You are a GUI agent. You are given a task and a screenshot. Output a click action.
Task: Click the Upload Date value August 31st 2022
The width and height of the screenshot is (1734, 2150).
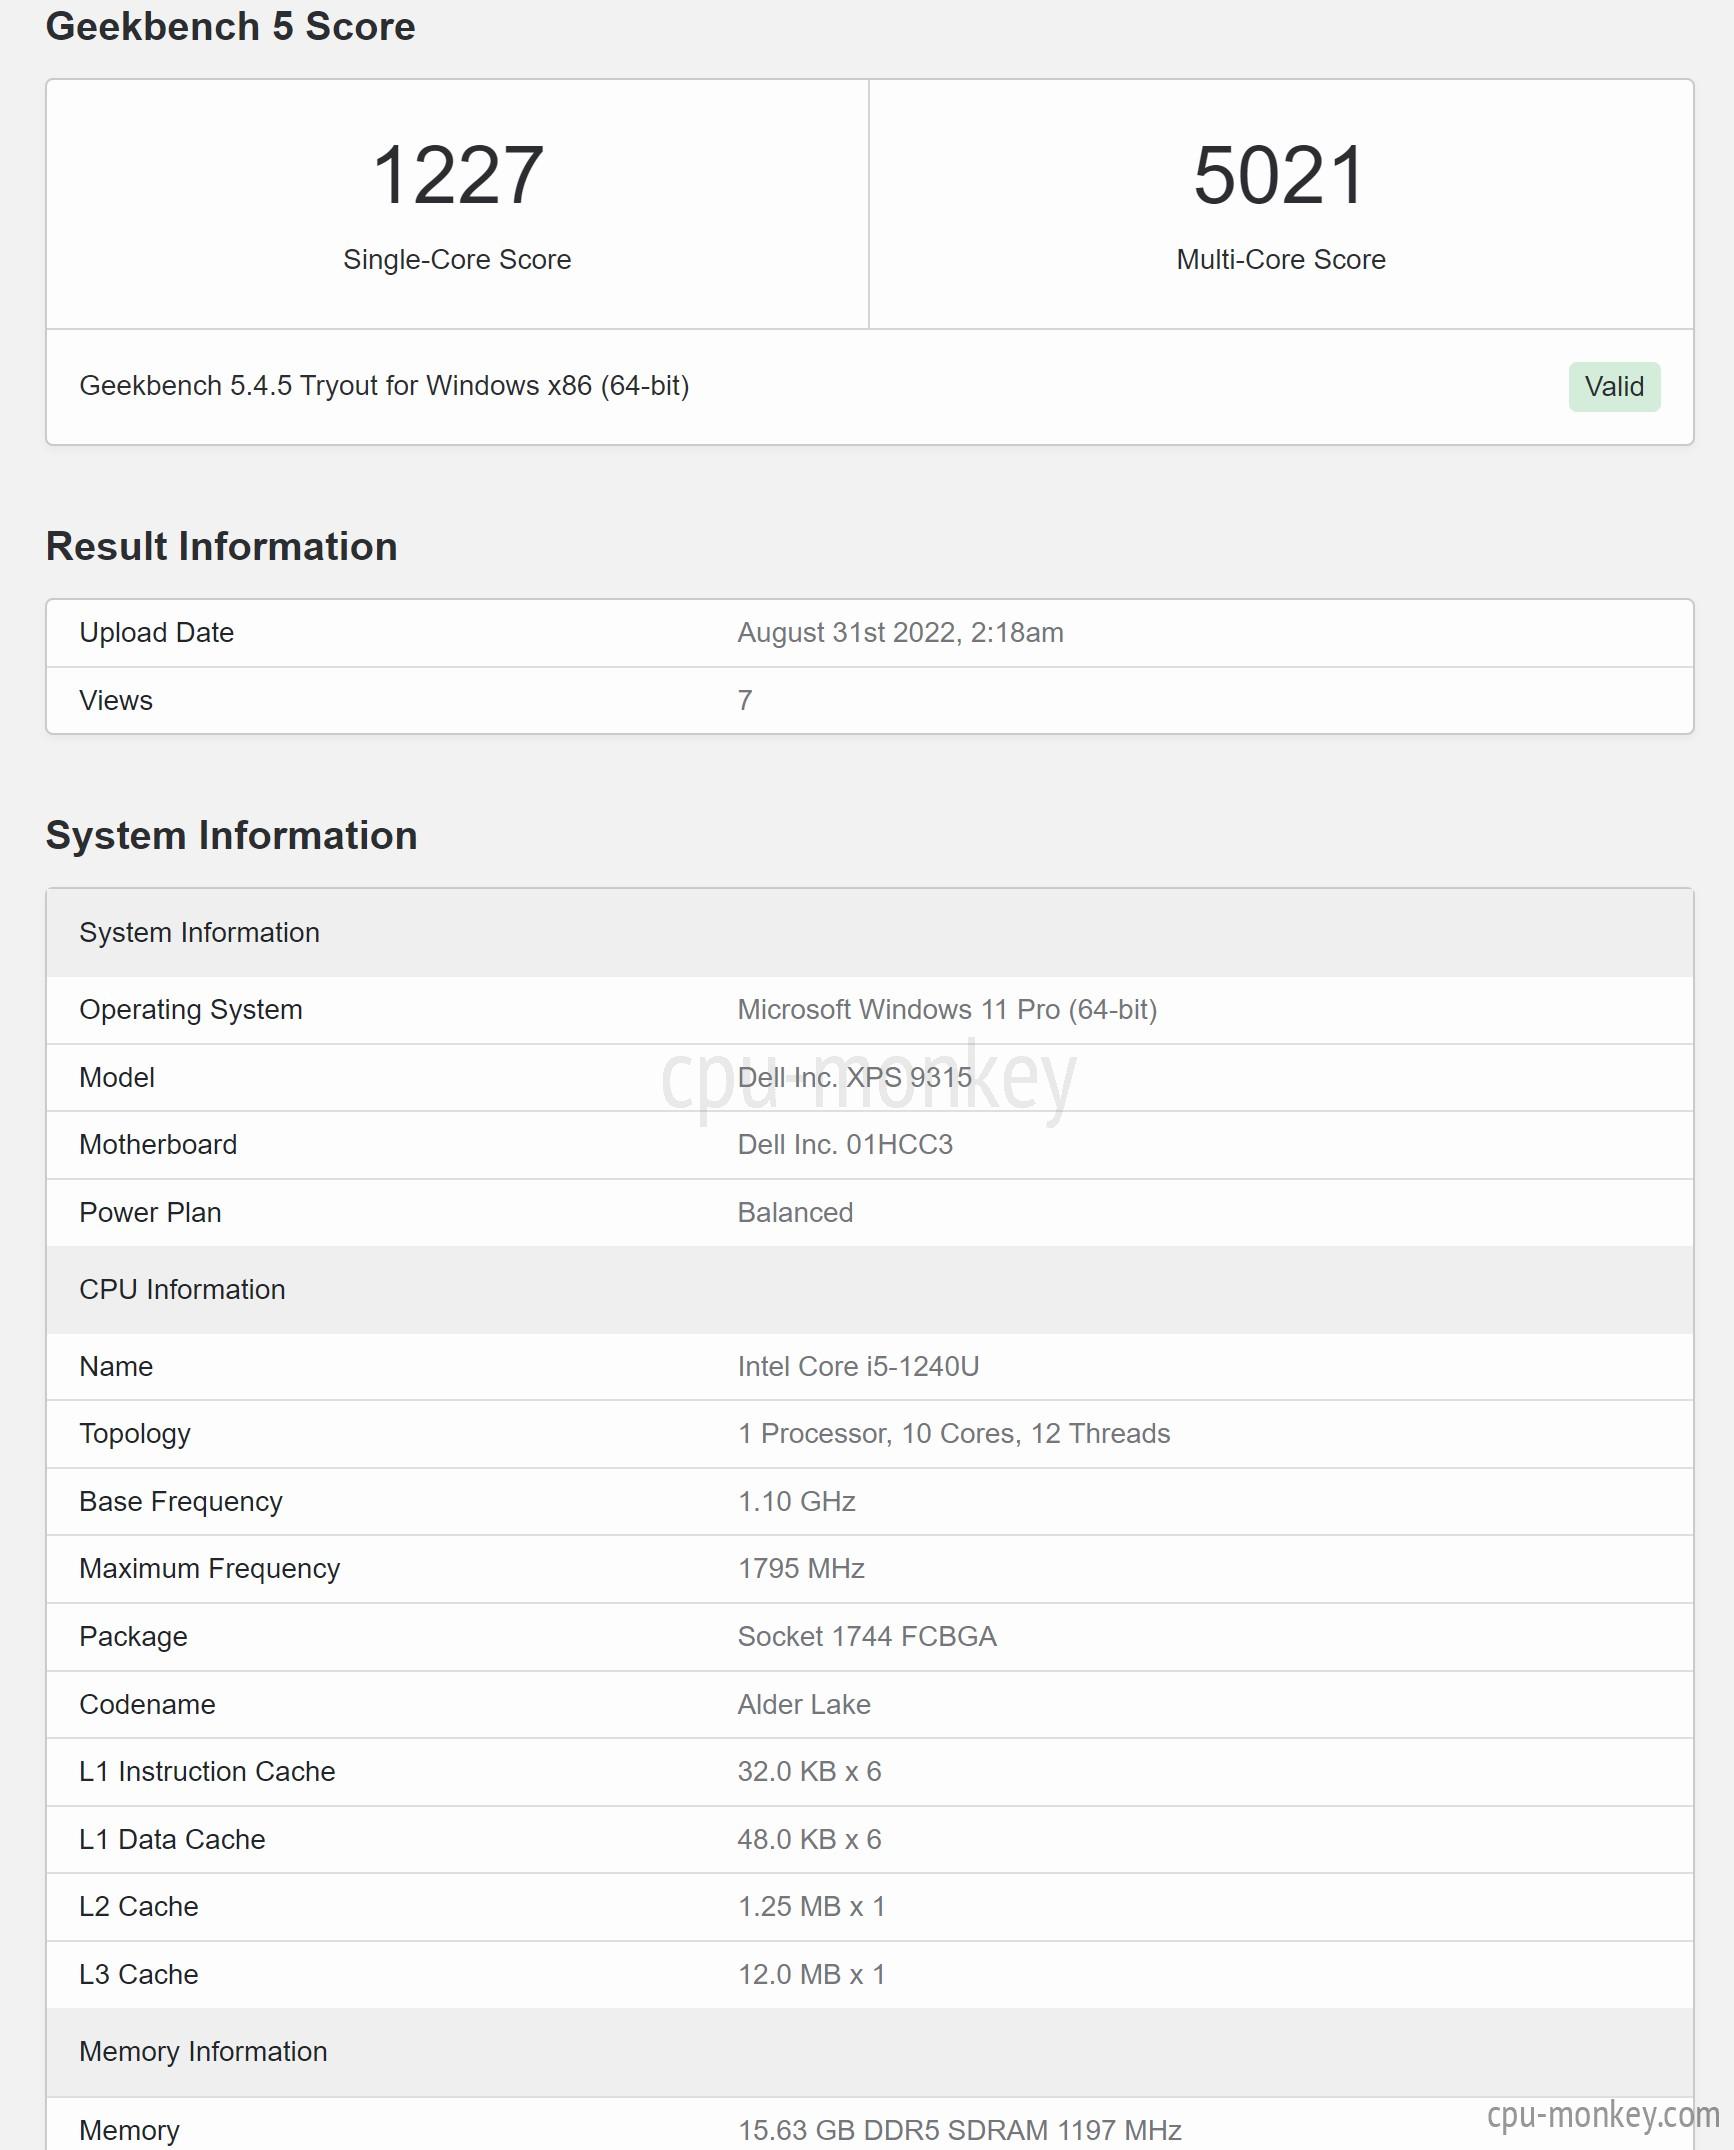[900, 633]
